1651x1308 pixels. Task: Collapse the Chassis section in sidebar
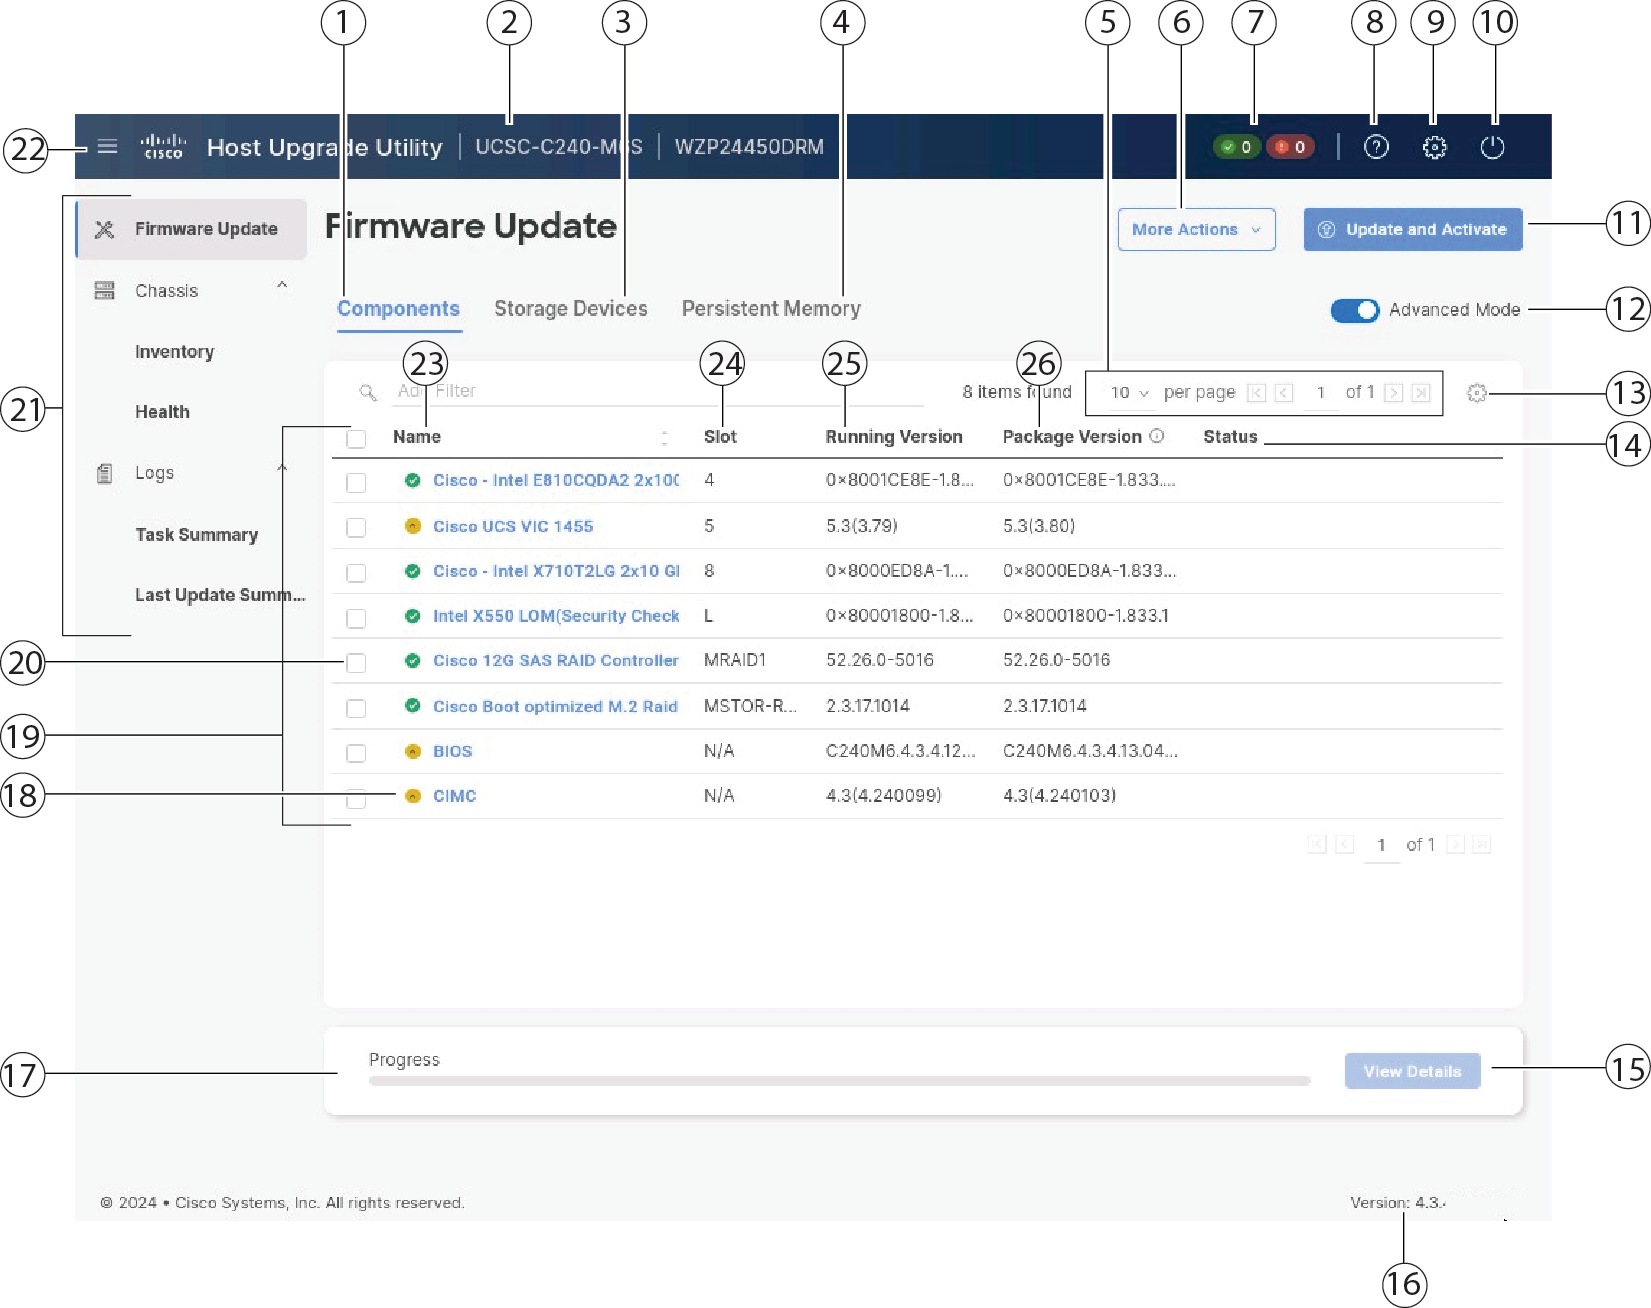(283, 285)
